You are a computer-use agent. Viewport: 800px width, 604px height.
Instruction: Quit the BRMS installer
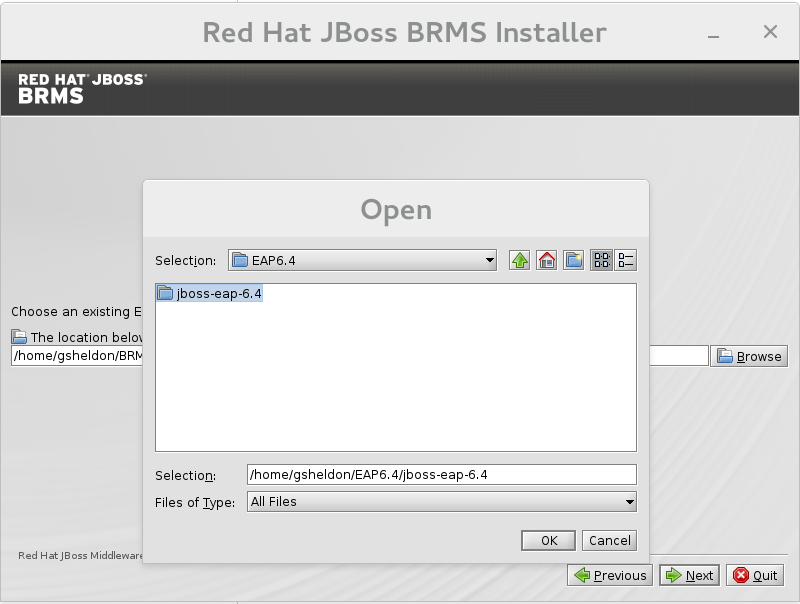pos(755,575)
